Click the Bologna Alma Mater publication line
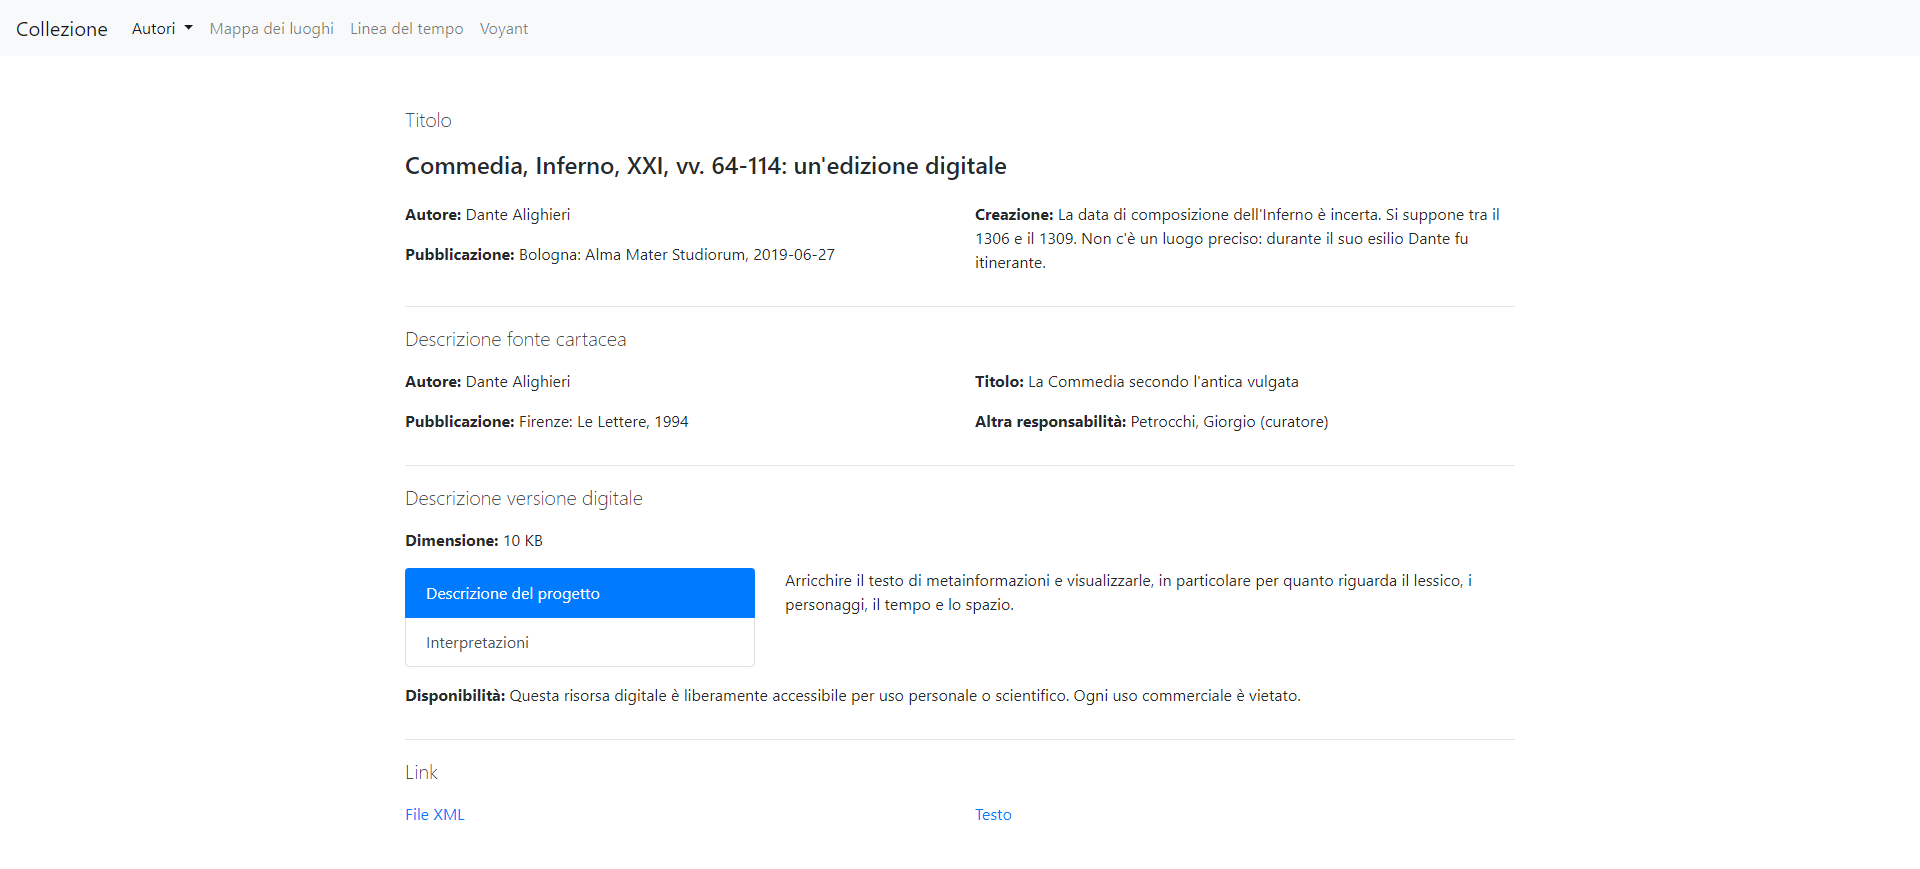Image resolution: width=1920 pixels, height=869 pixels. pos(620,255)
